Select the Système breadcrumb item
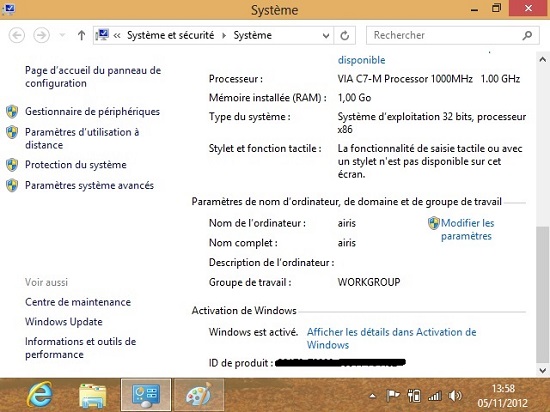This screenshot has width=550, height=412. pos(253,35)
